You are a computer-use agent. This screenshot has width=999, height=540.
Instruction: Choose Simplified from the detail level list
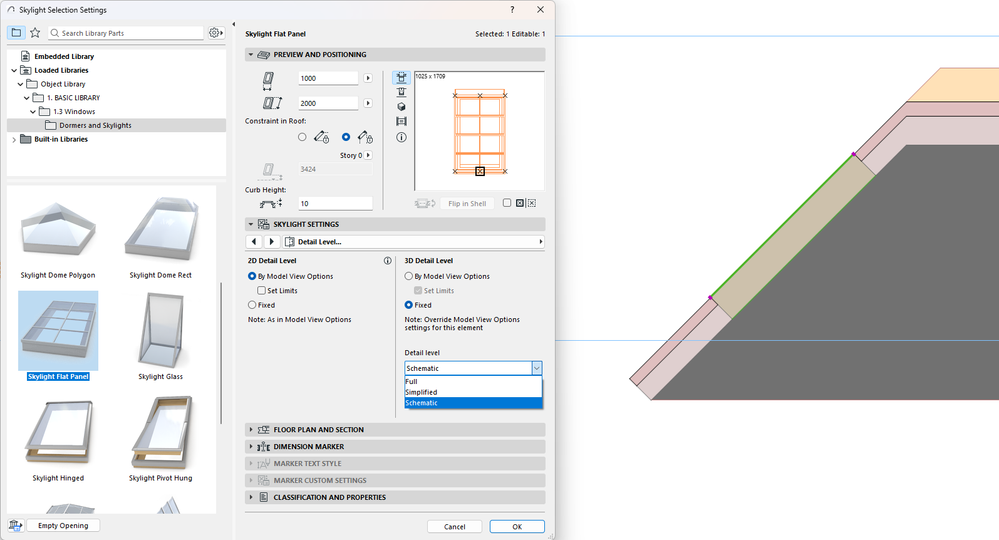click(x=422, y=392)
